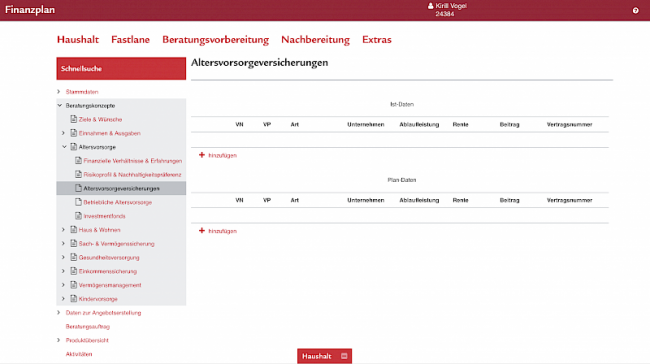Click the document icon for Kindervorsorge
Screen dimensions: 650x364
click(74, 298)
